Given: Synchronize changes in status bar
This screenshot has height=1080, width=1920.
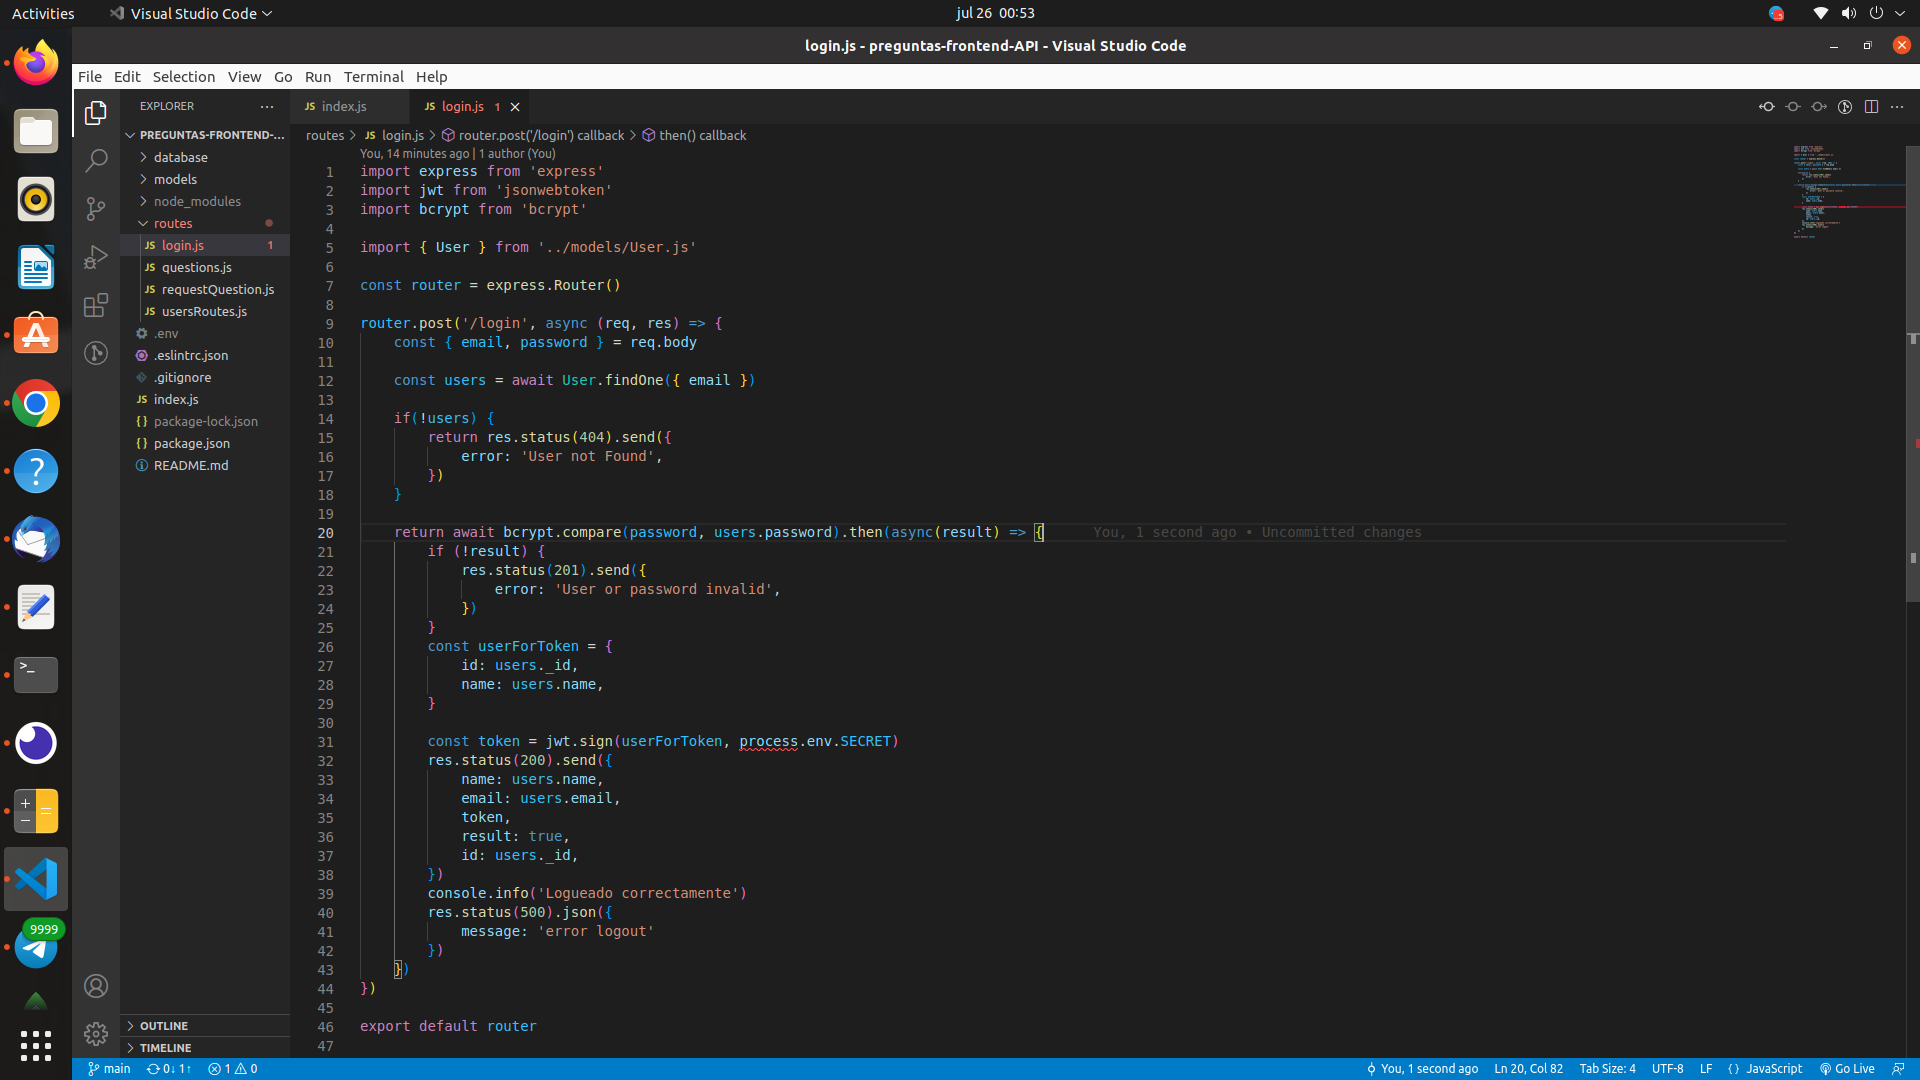Looking at the screenshot, I should click(x=169, y=1069).
